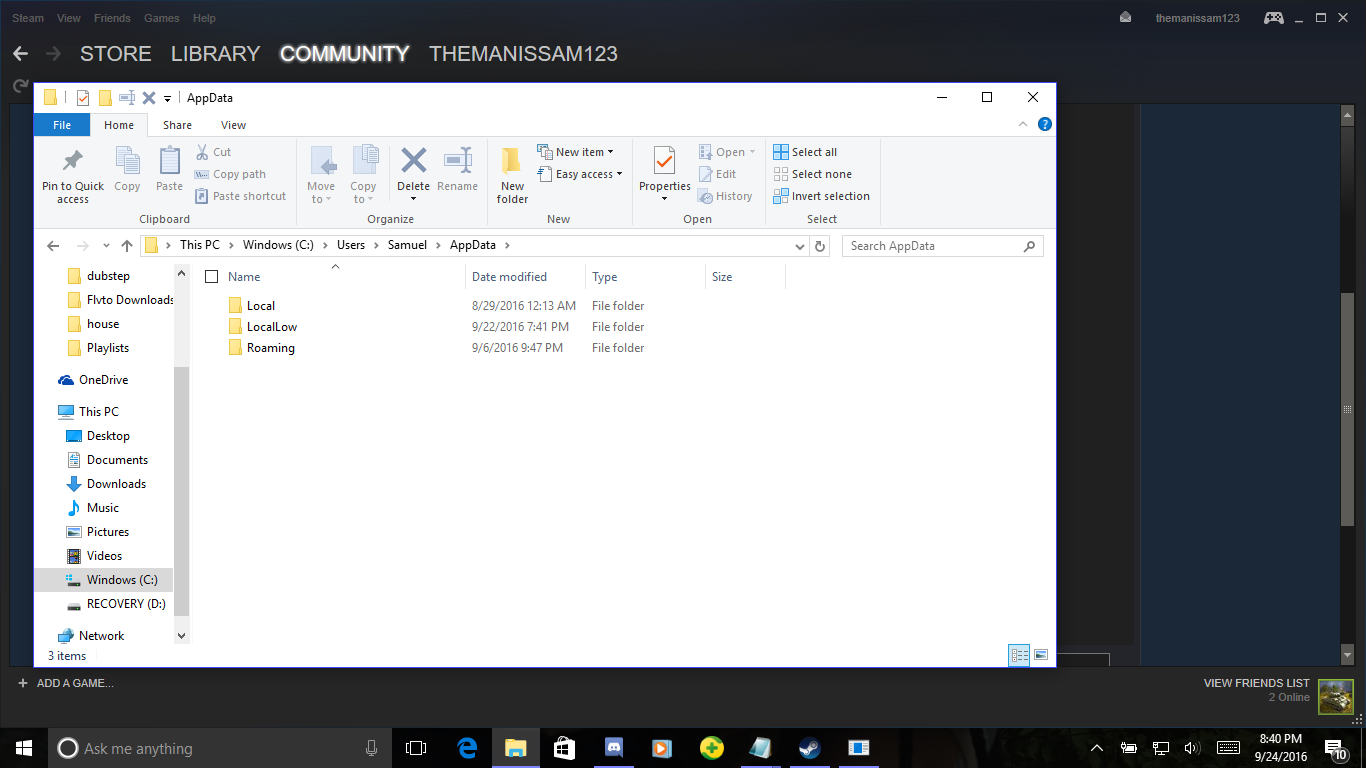Screen dimensions: 1366x768
Task: Select the Local folder
Action: (261, 306)
